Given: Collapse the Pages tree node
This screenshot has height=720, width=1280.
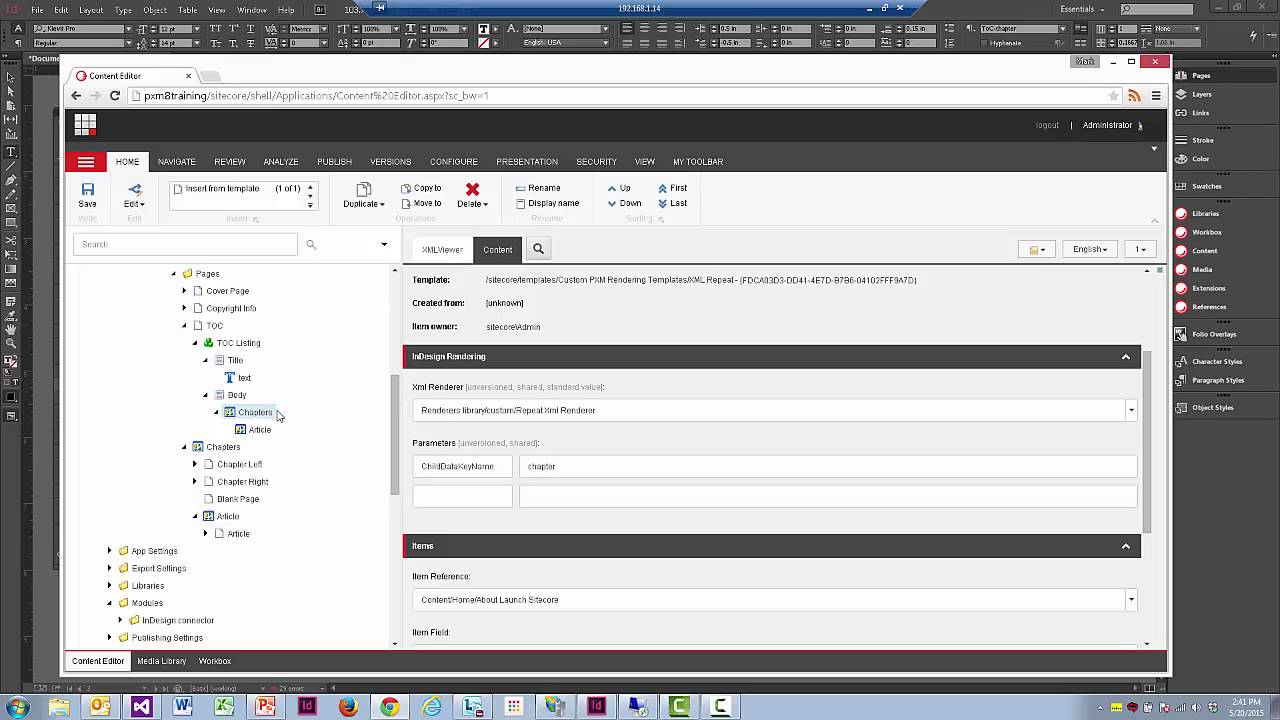Looking at the screenshot, I should pos(174,274).
